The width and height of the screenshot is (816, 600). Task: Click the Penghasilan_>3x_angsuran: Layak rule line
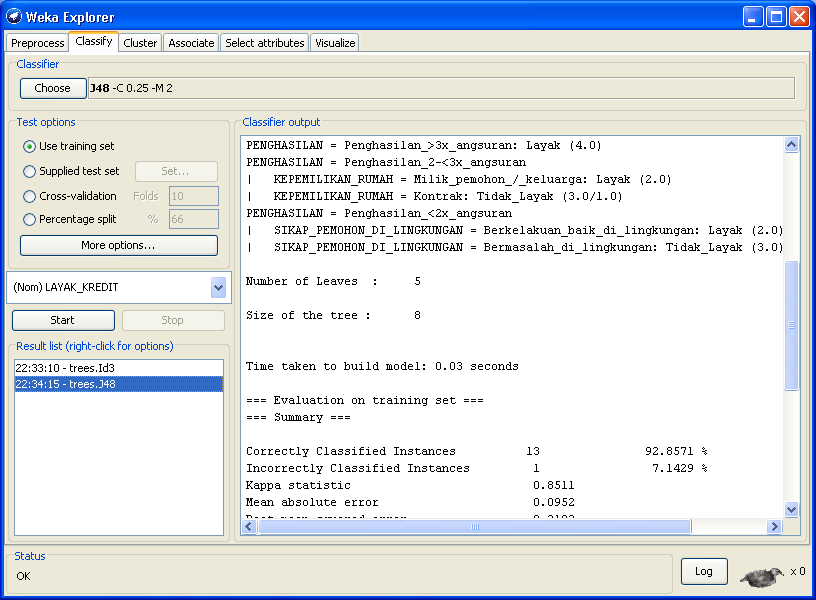424,146
